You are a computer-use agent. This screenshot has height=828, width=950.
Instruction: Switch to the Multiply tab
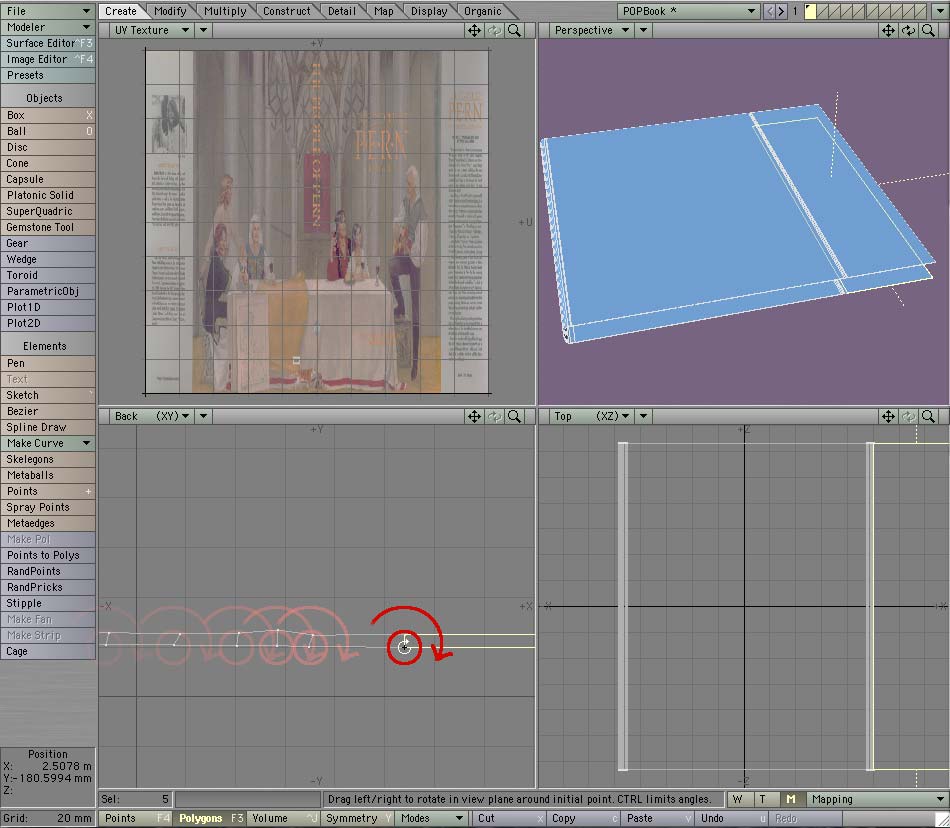point(225,11)
